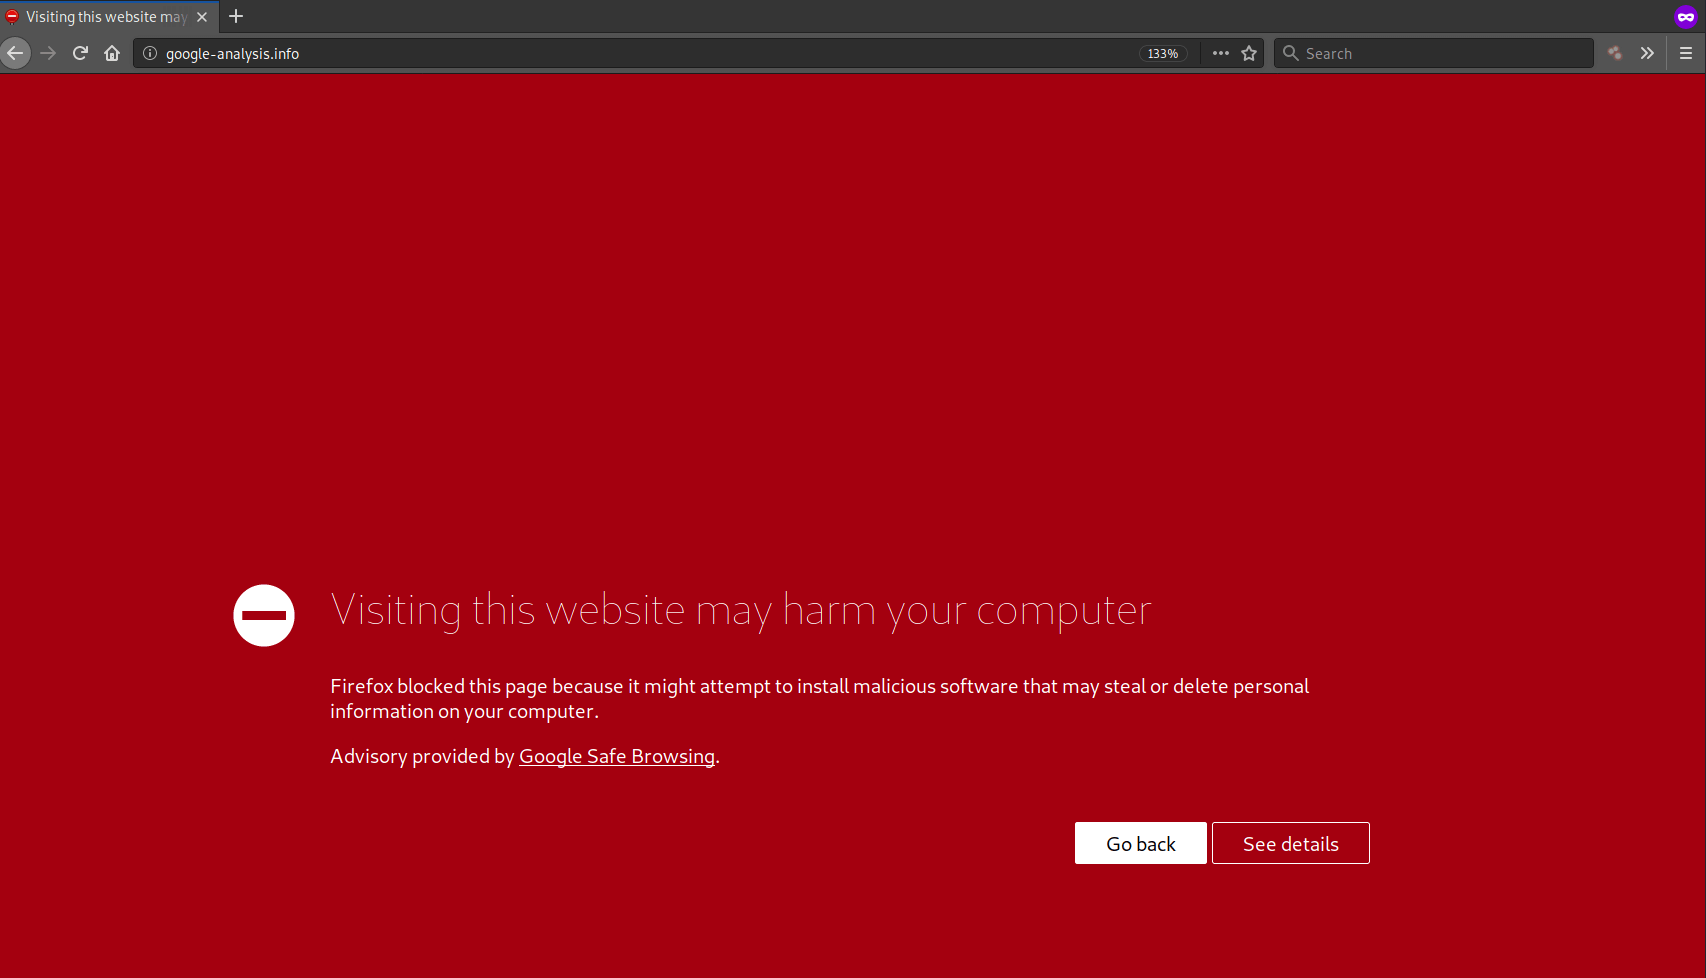Reload the current page
Screen dimensions: 1706x978
(x=80, y=53)
